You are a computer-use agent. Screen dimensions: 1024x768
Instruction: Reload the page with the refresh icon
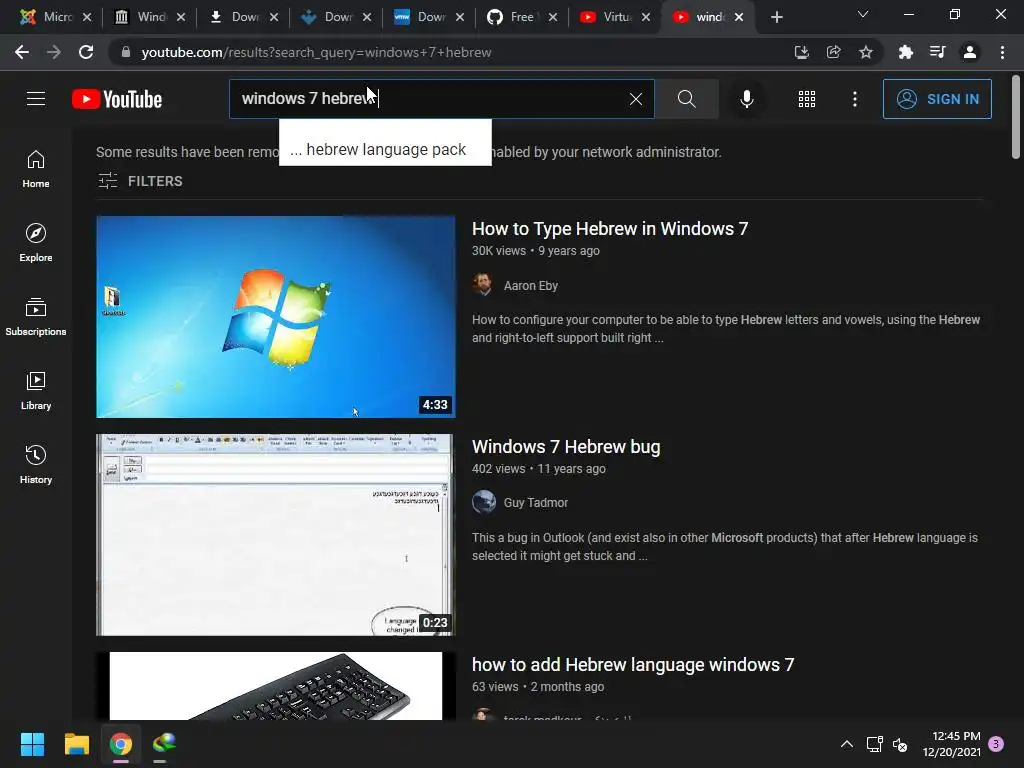pyautogui.click(x=86, y=52)
